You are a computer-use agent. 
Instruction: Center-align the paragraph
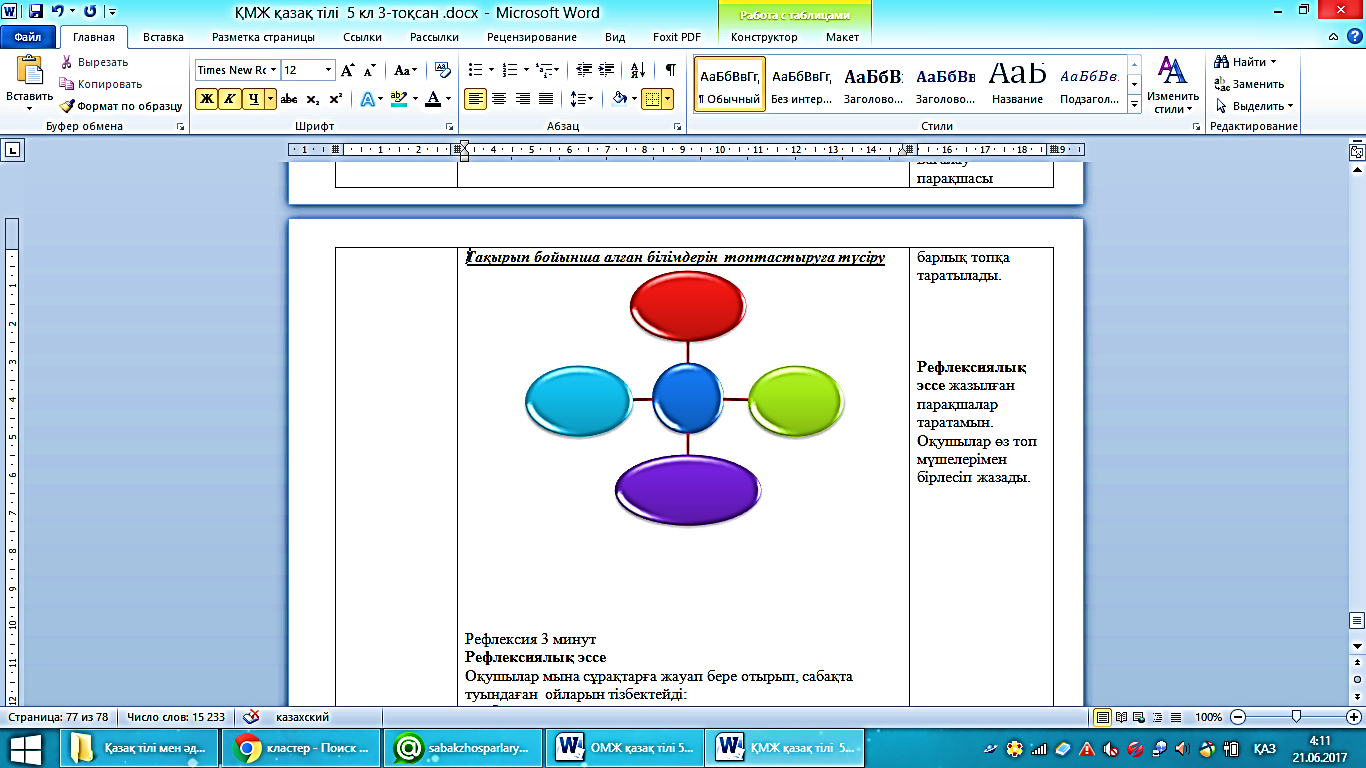pos(499,99)
